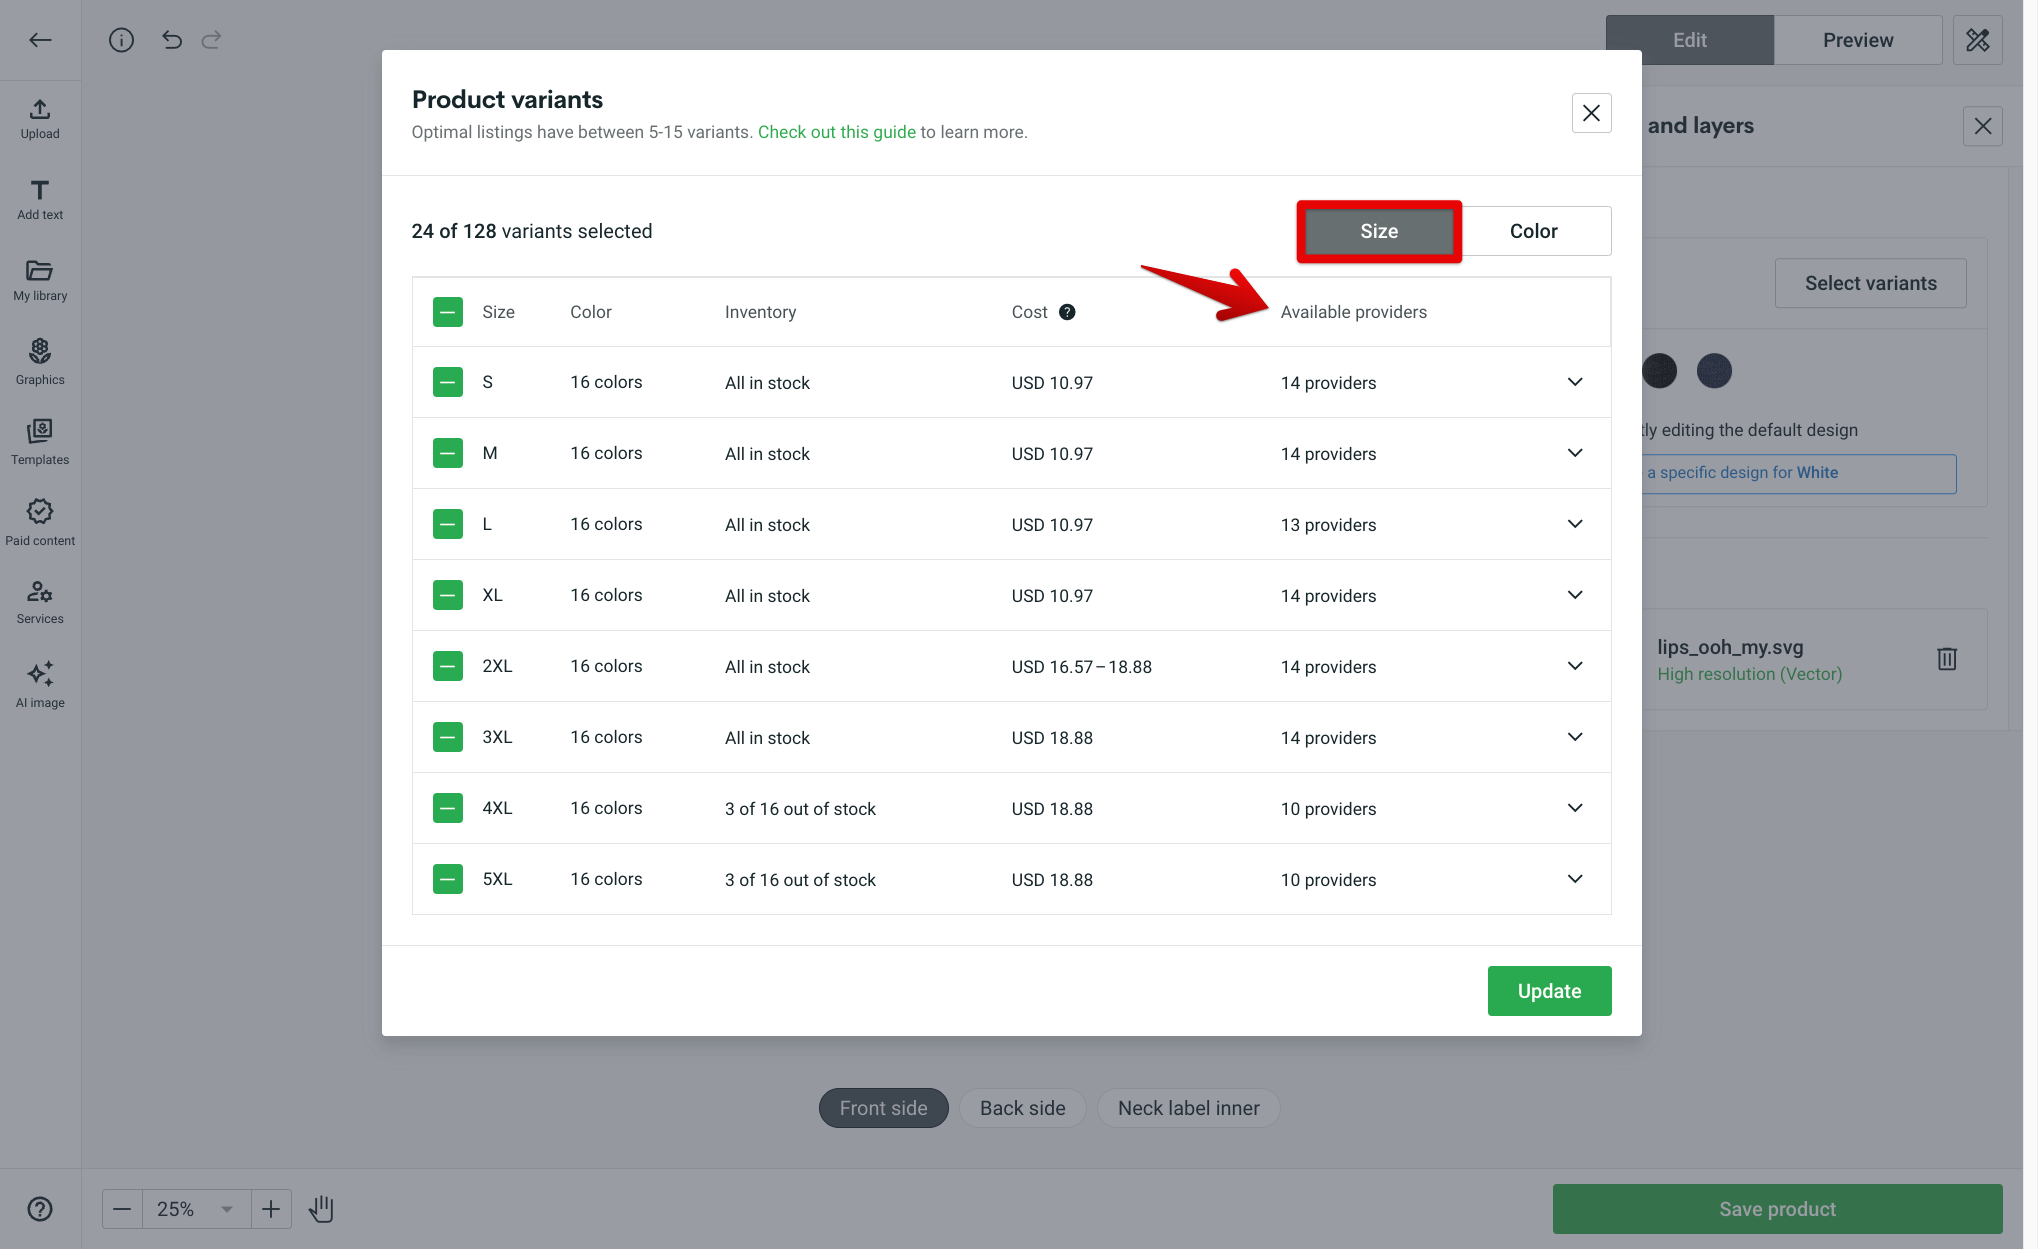Switch to the Back side view

(1022, 1107)
